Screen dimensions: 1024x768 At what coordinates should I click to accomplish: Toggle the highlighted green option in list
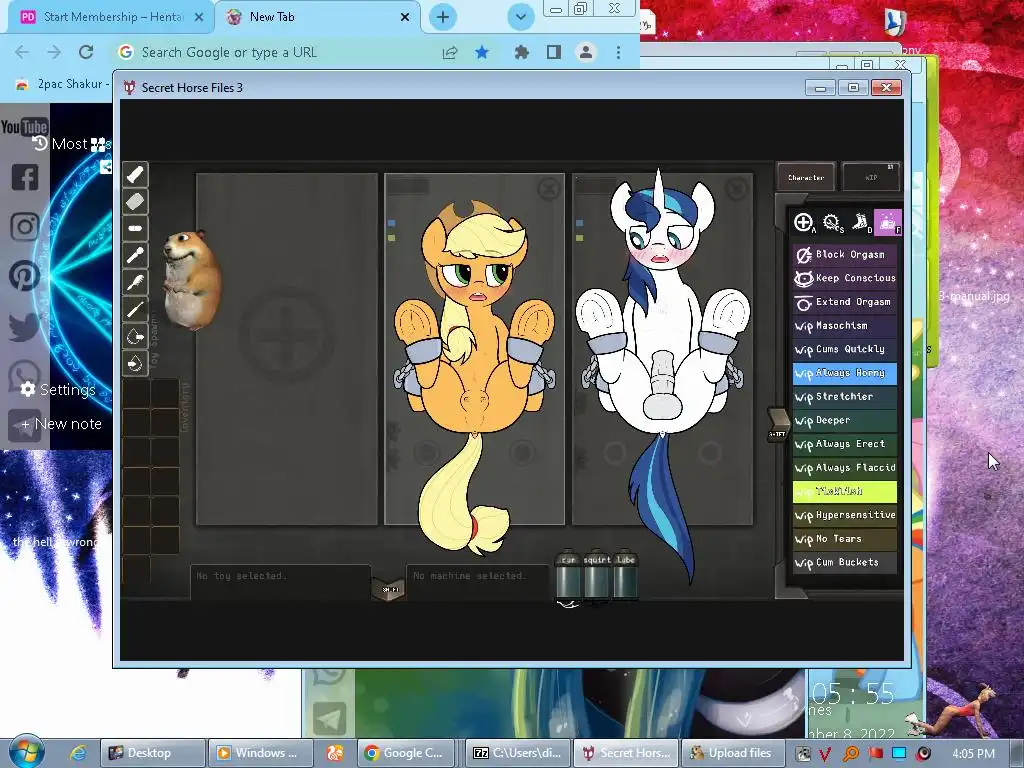(844, 491)
